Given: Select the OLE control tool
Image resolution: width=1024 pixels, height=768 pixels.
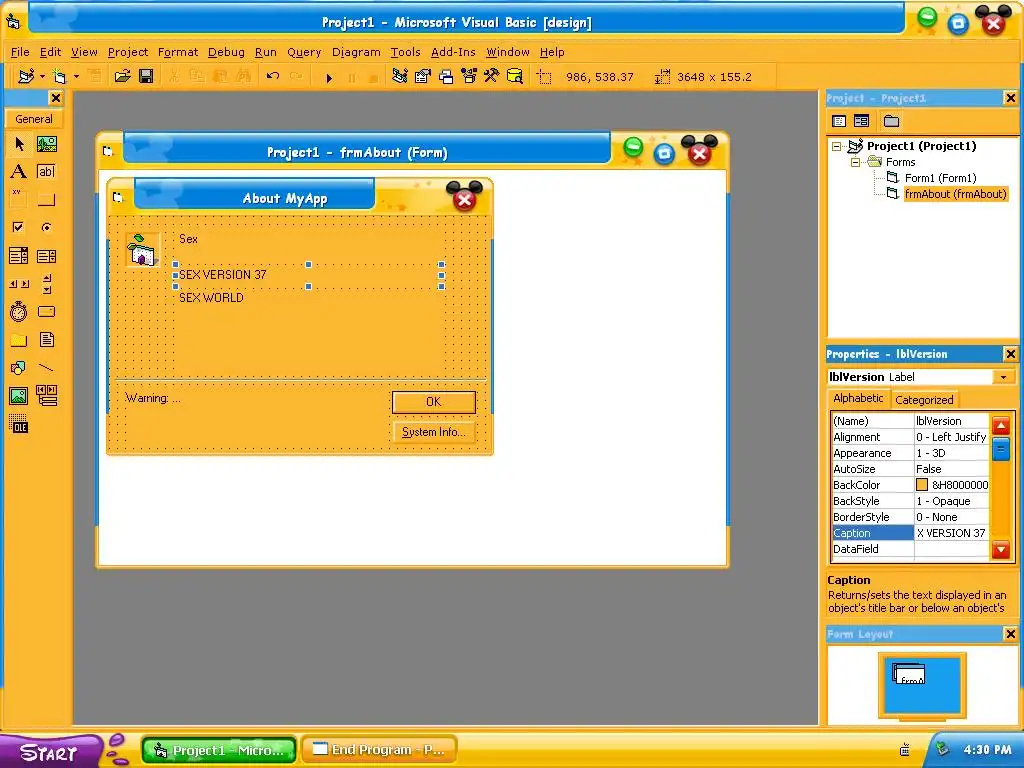Looking at the screenshot, I should point(19,424).
